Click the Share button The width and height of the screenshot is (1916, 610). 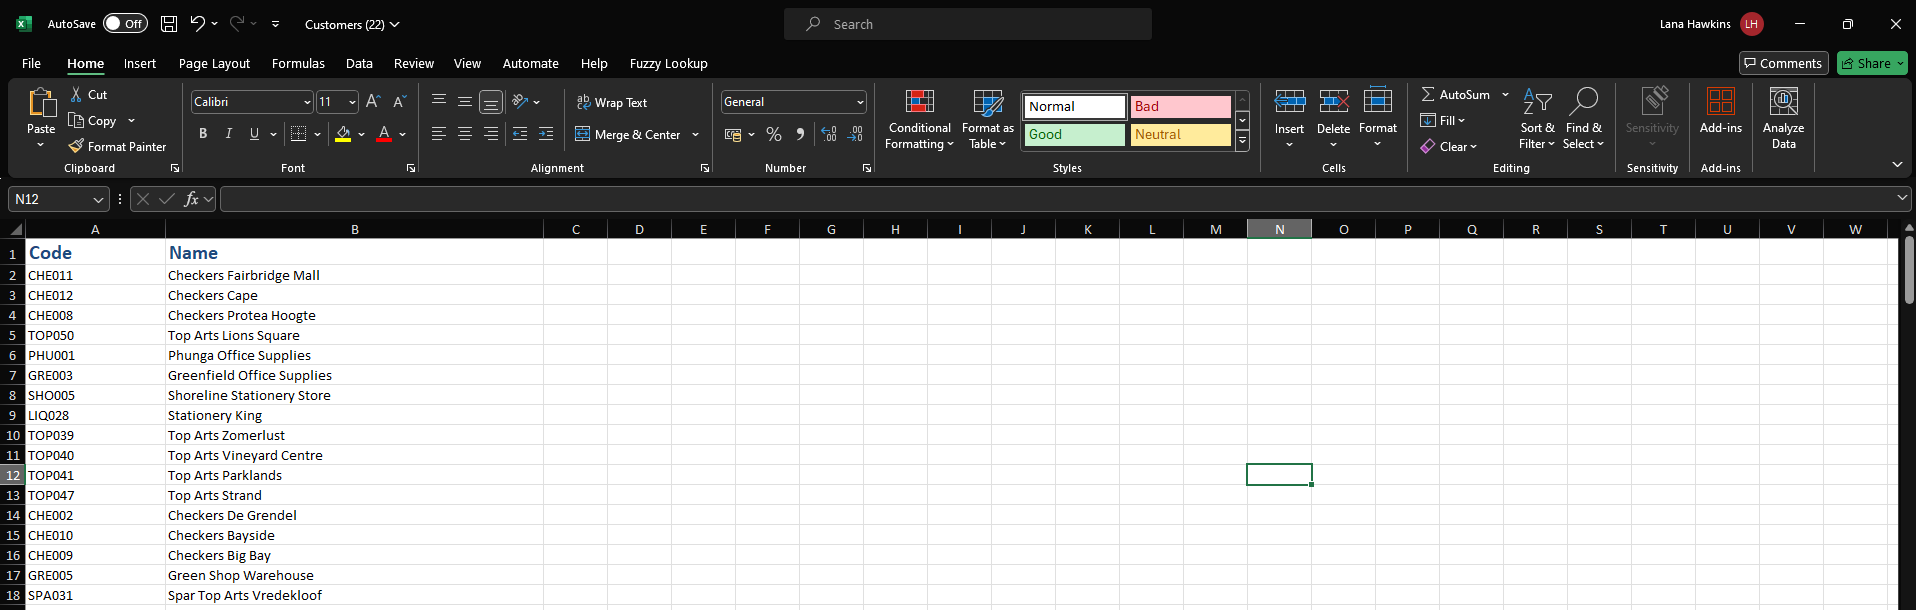coord(1872,63)
